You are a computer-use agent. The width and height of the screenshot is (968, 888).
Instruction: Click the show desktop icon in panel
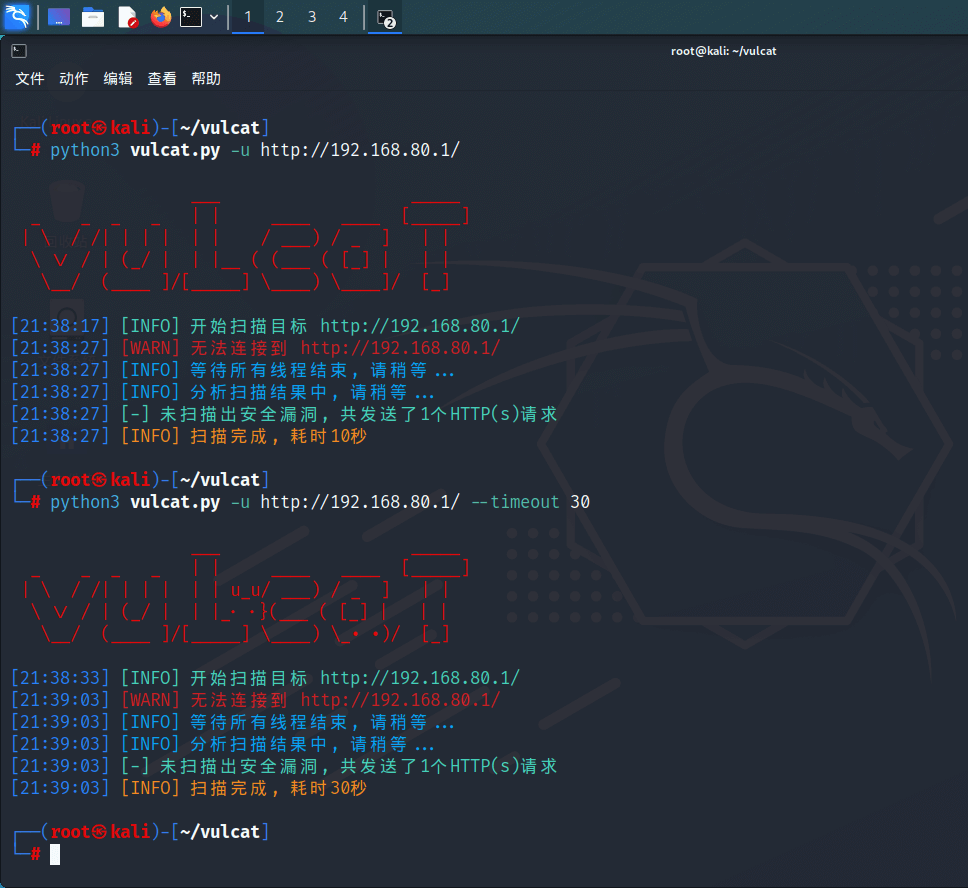59,17
